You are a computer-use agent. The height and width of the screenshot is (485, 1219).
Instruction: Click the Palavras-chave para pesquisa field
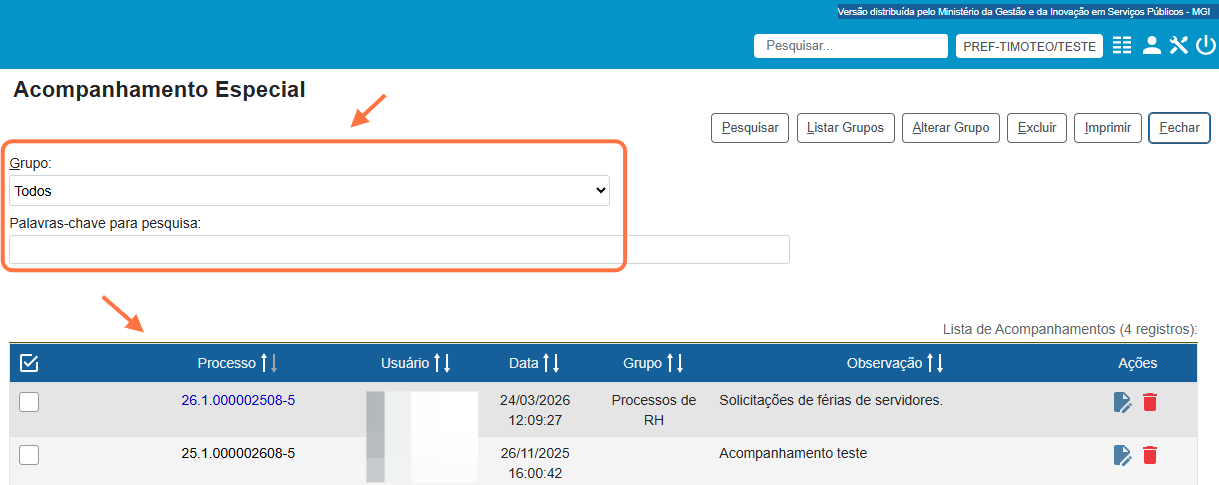coord(399,249)
